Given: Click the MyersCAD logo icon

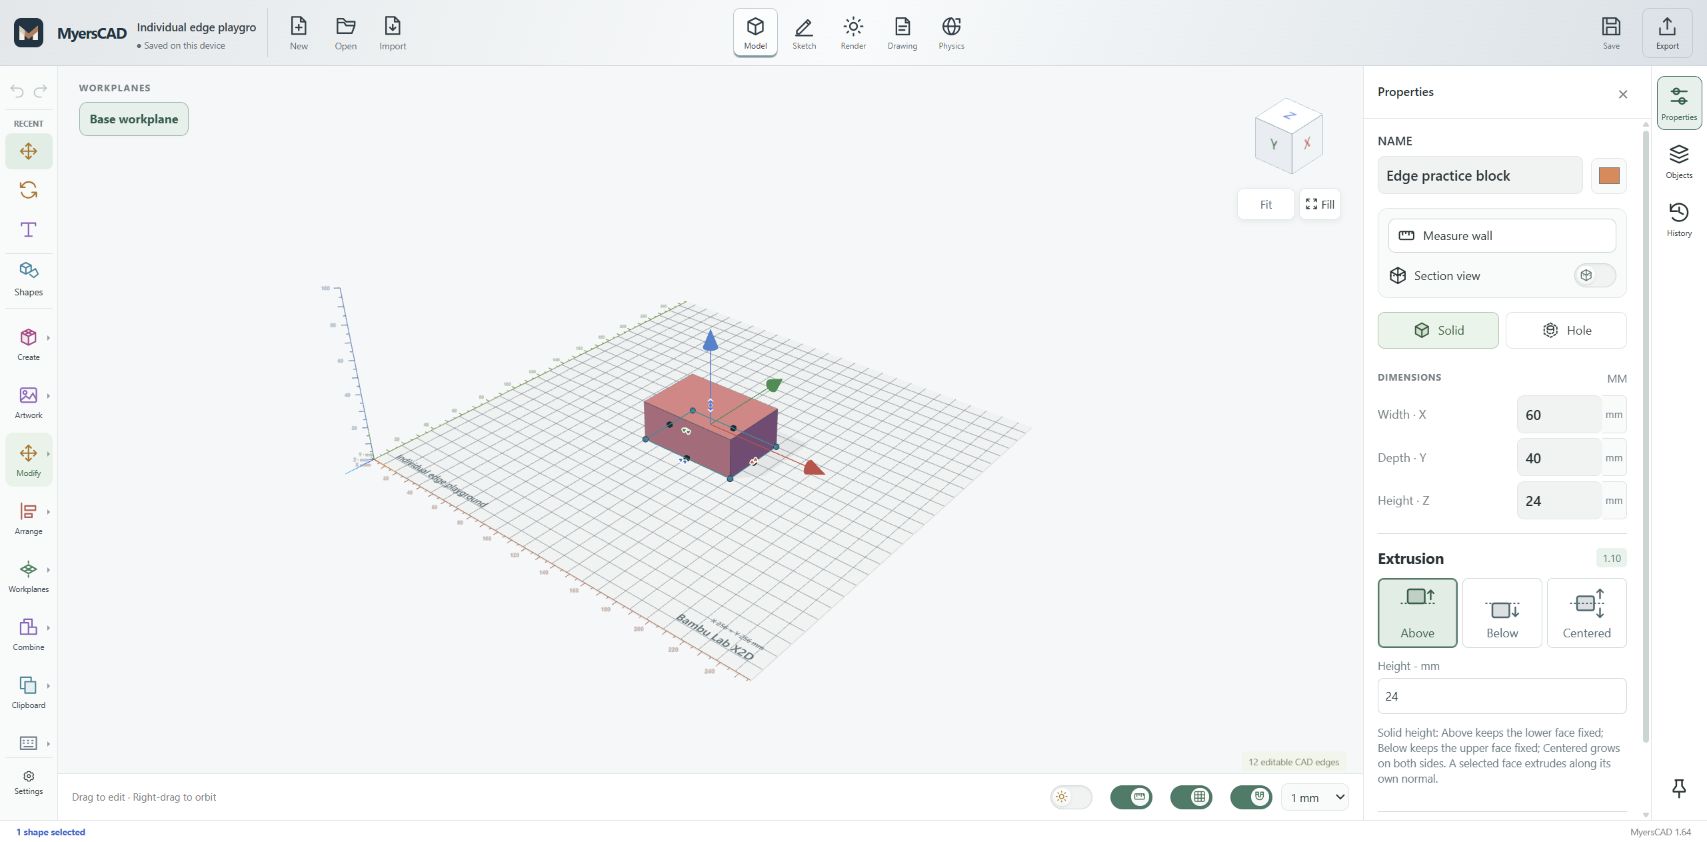Looking at the screenshot, I should click(29, 33).
